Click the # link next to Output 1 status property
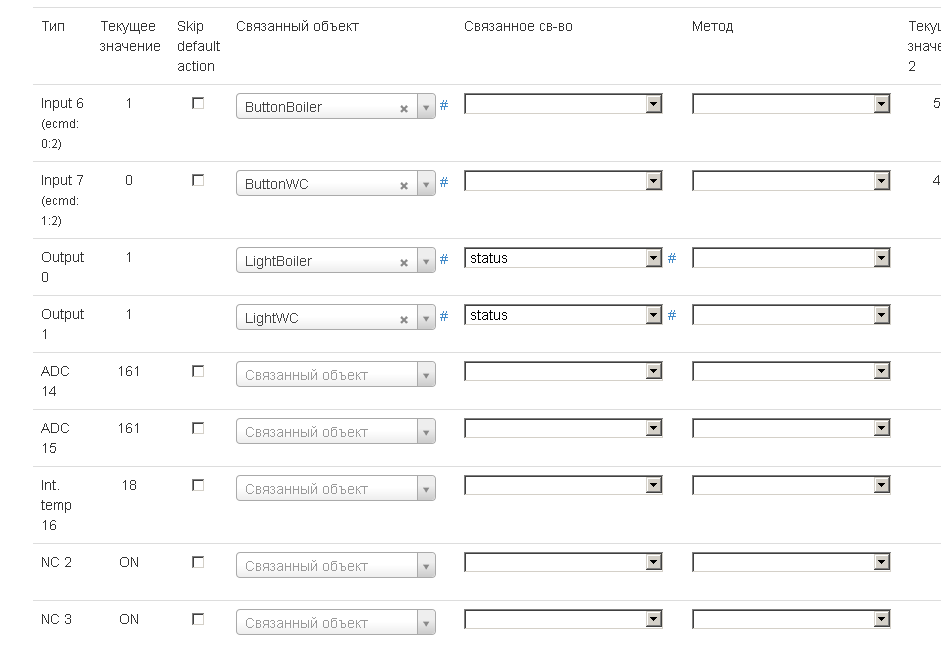 (x=672, y=315)
